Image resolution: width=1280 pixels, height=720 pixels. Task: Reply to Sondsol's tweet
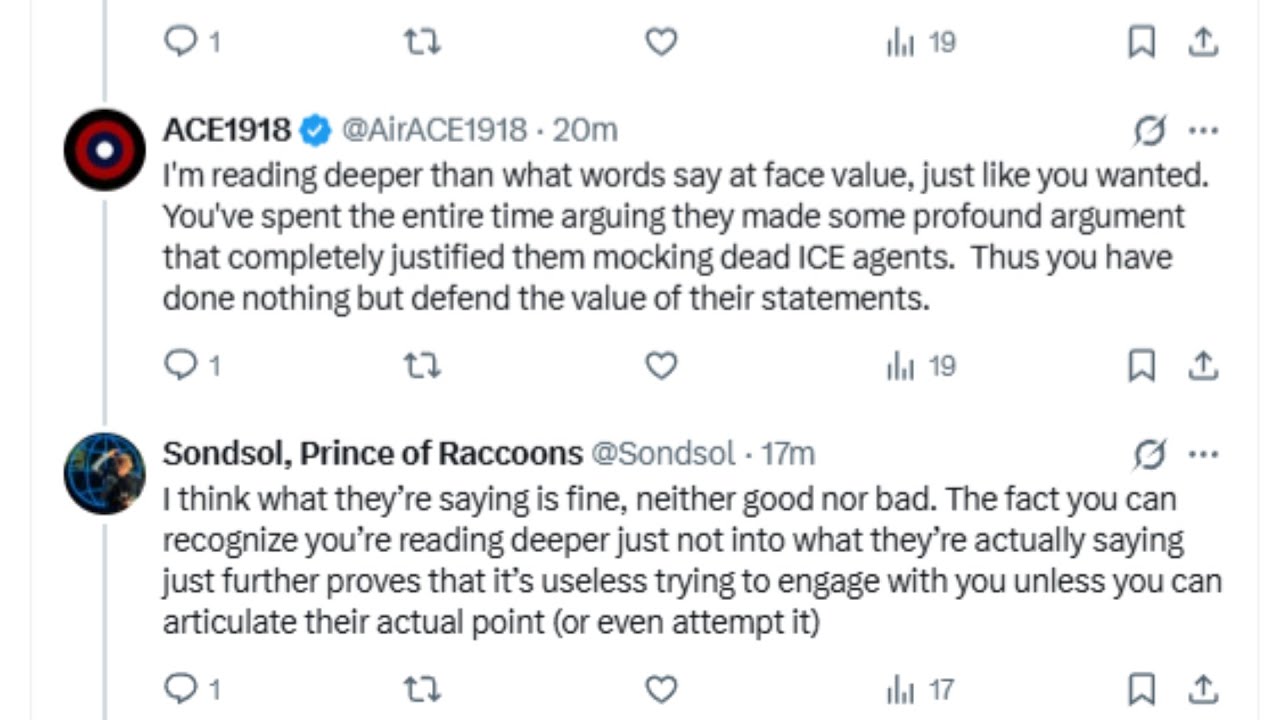(x=180, y=689)
